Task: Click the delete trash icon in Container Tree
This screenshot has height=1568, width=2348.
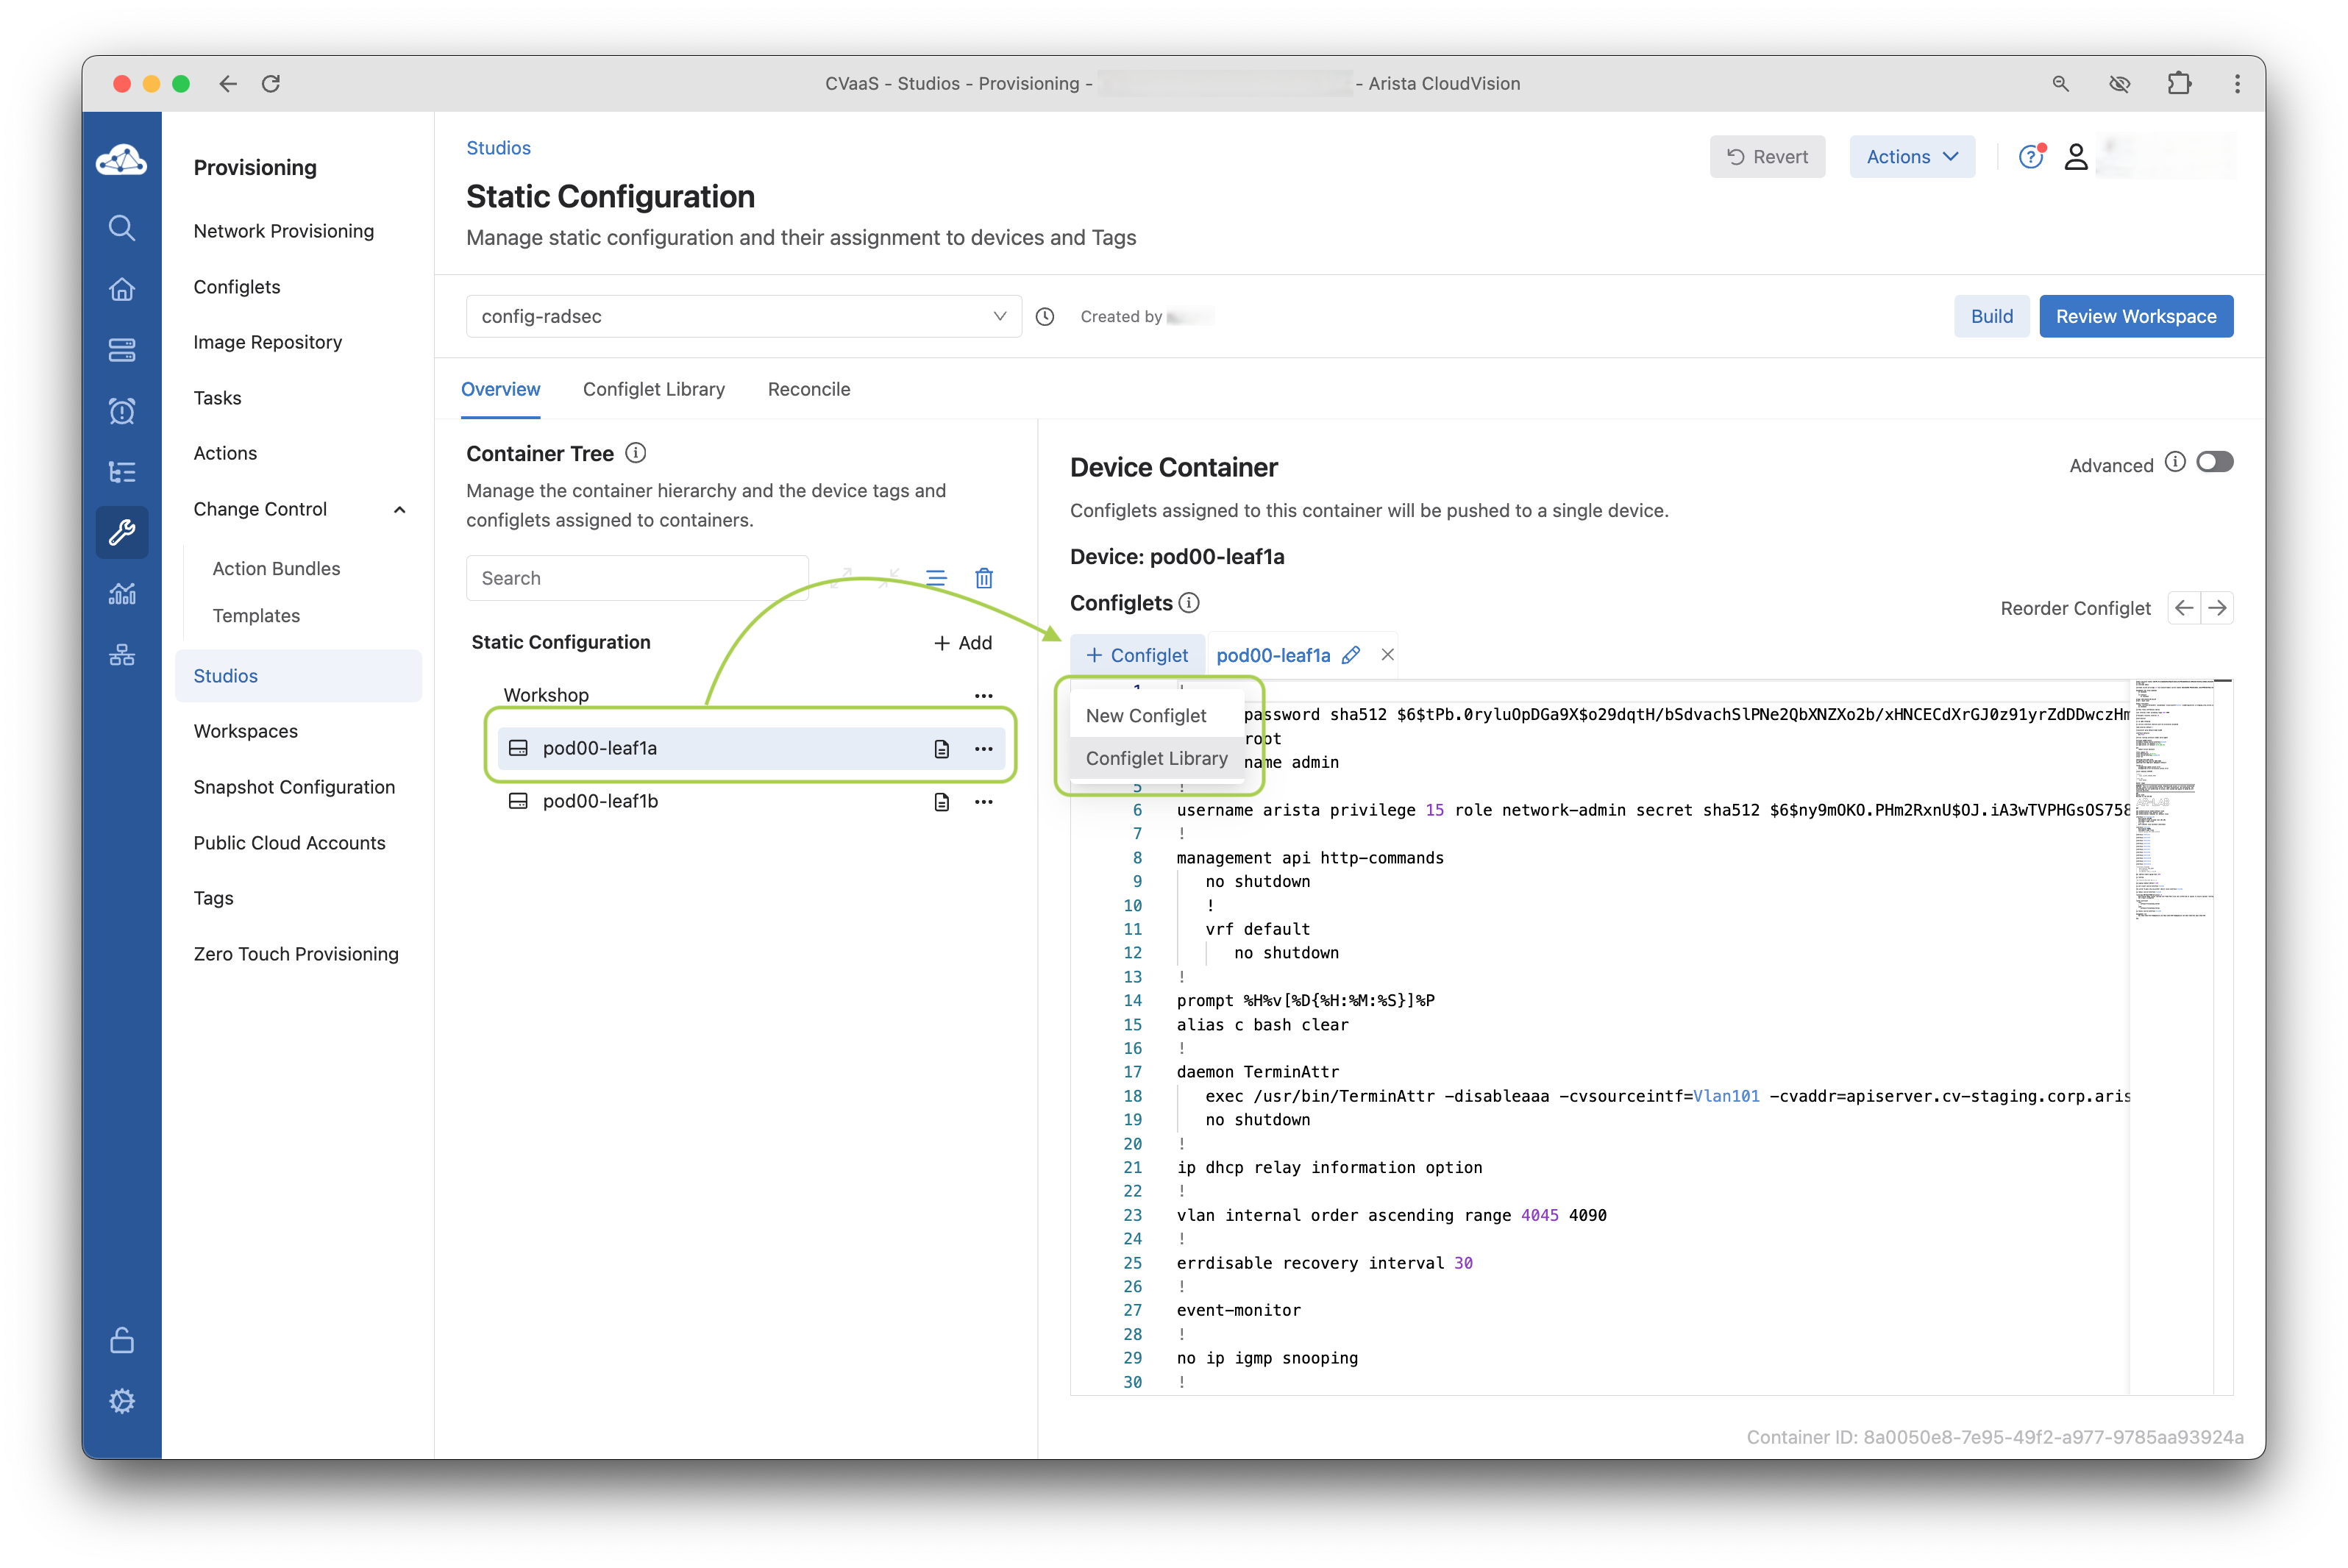Action: pos(983,578)
